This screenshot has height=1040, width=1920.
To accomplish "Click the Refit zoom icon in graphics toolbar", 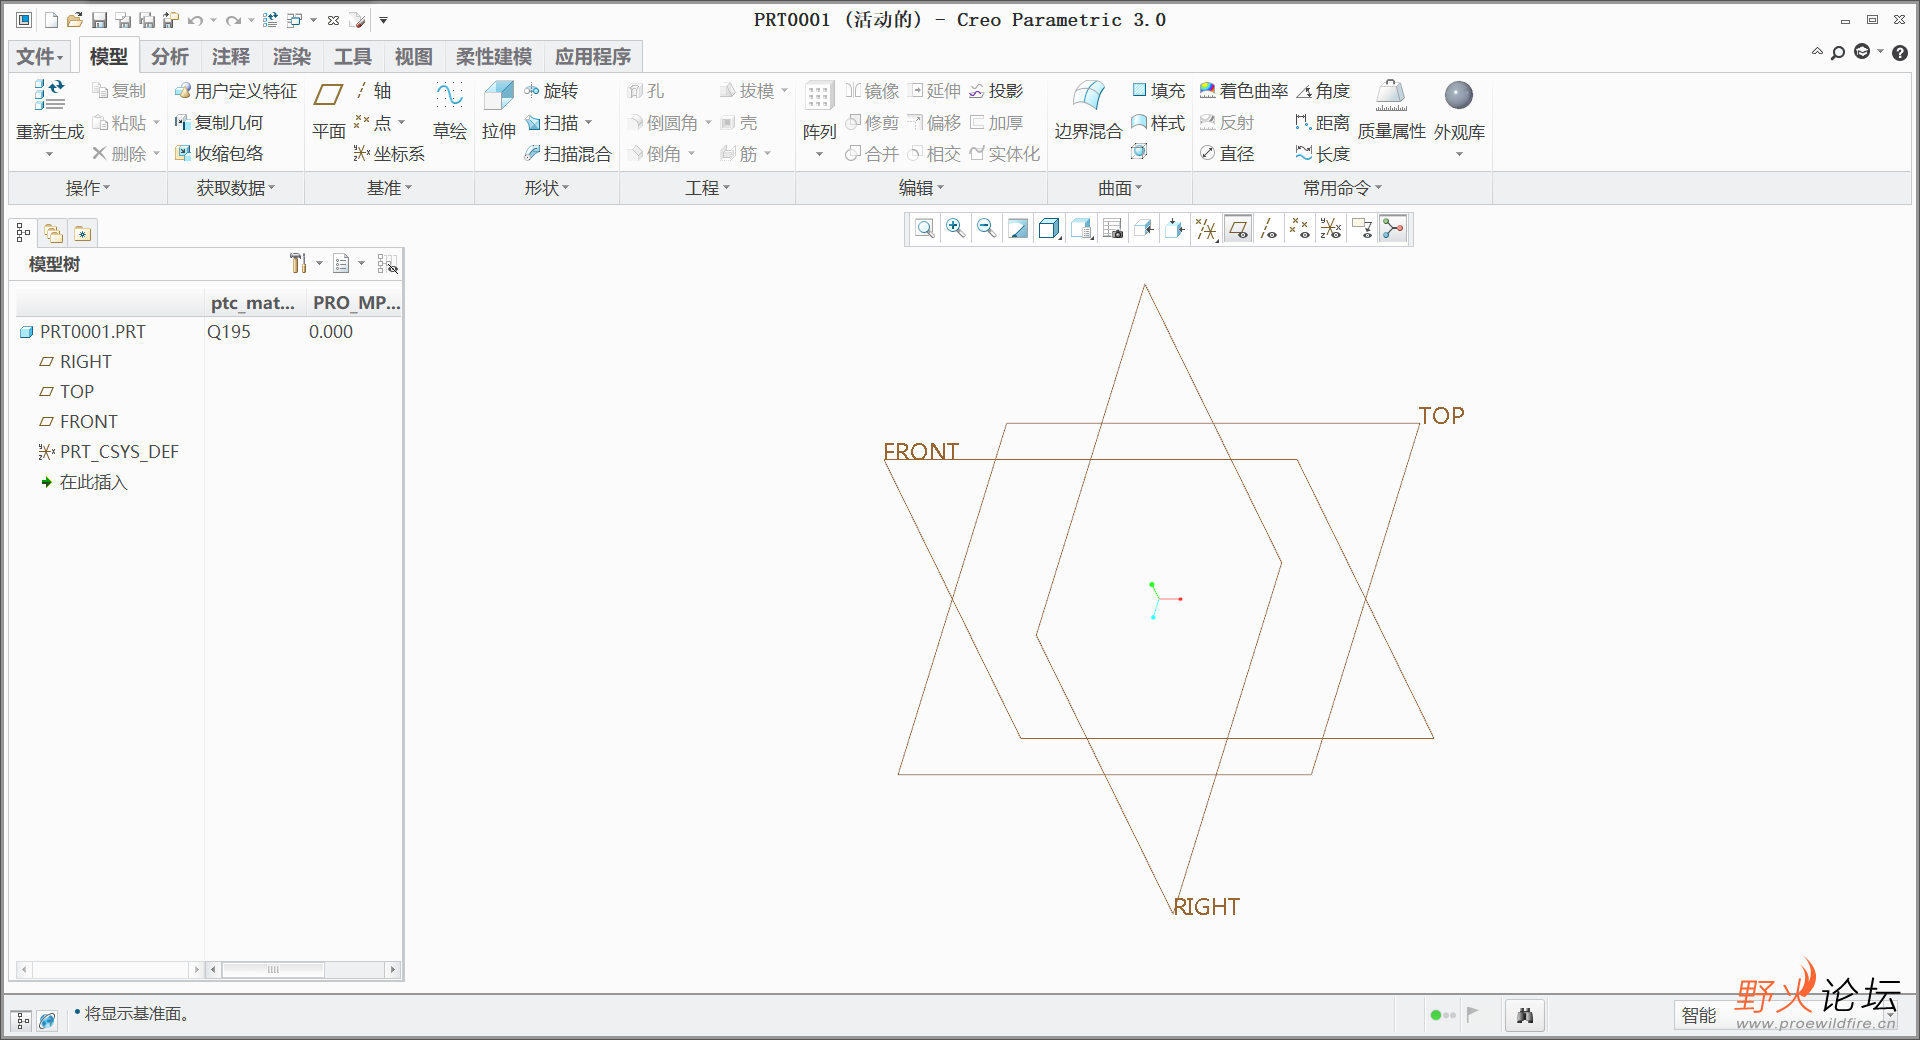I will 925,229.
